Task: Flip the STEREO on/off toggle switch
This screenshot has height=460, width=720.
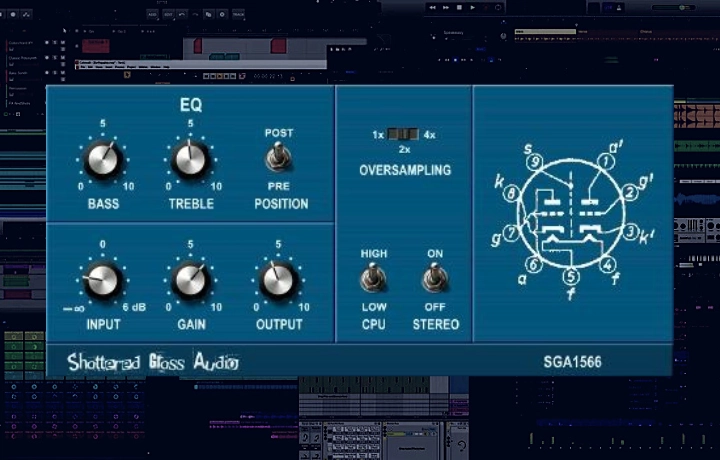Action: pos(435,278)
